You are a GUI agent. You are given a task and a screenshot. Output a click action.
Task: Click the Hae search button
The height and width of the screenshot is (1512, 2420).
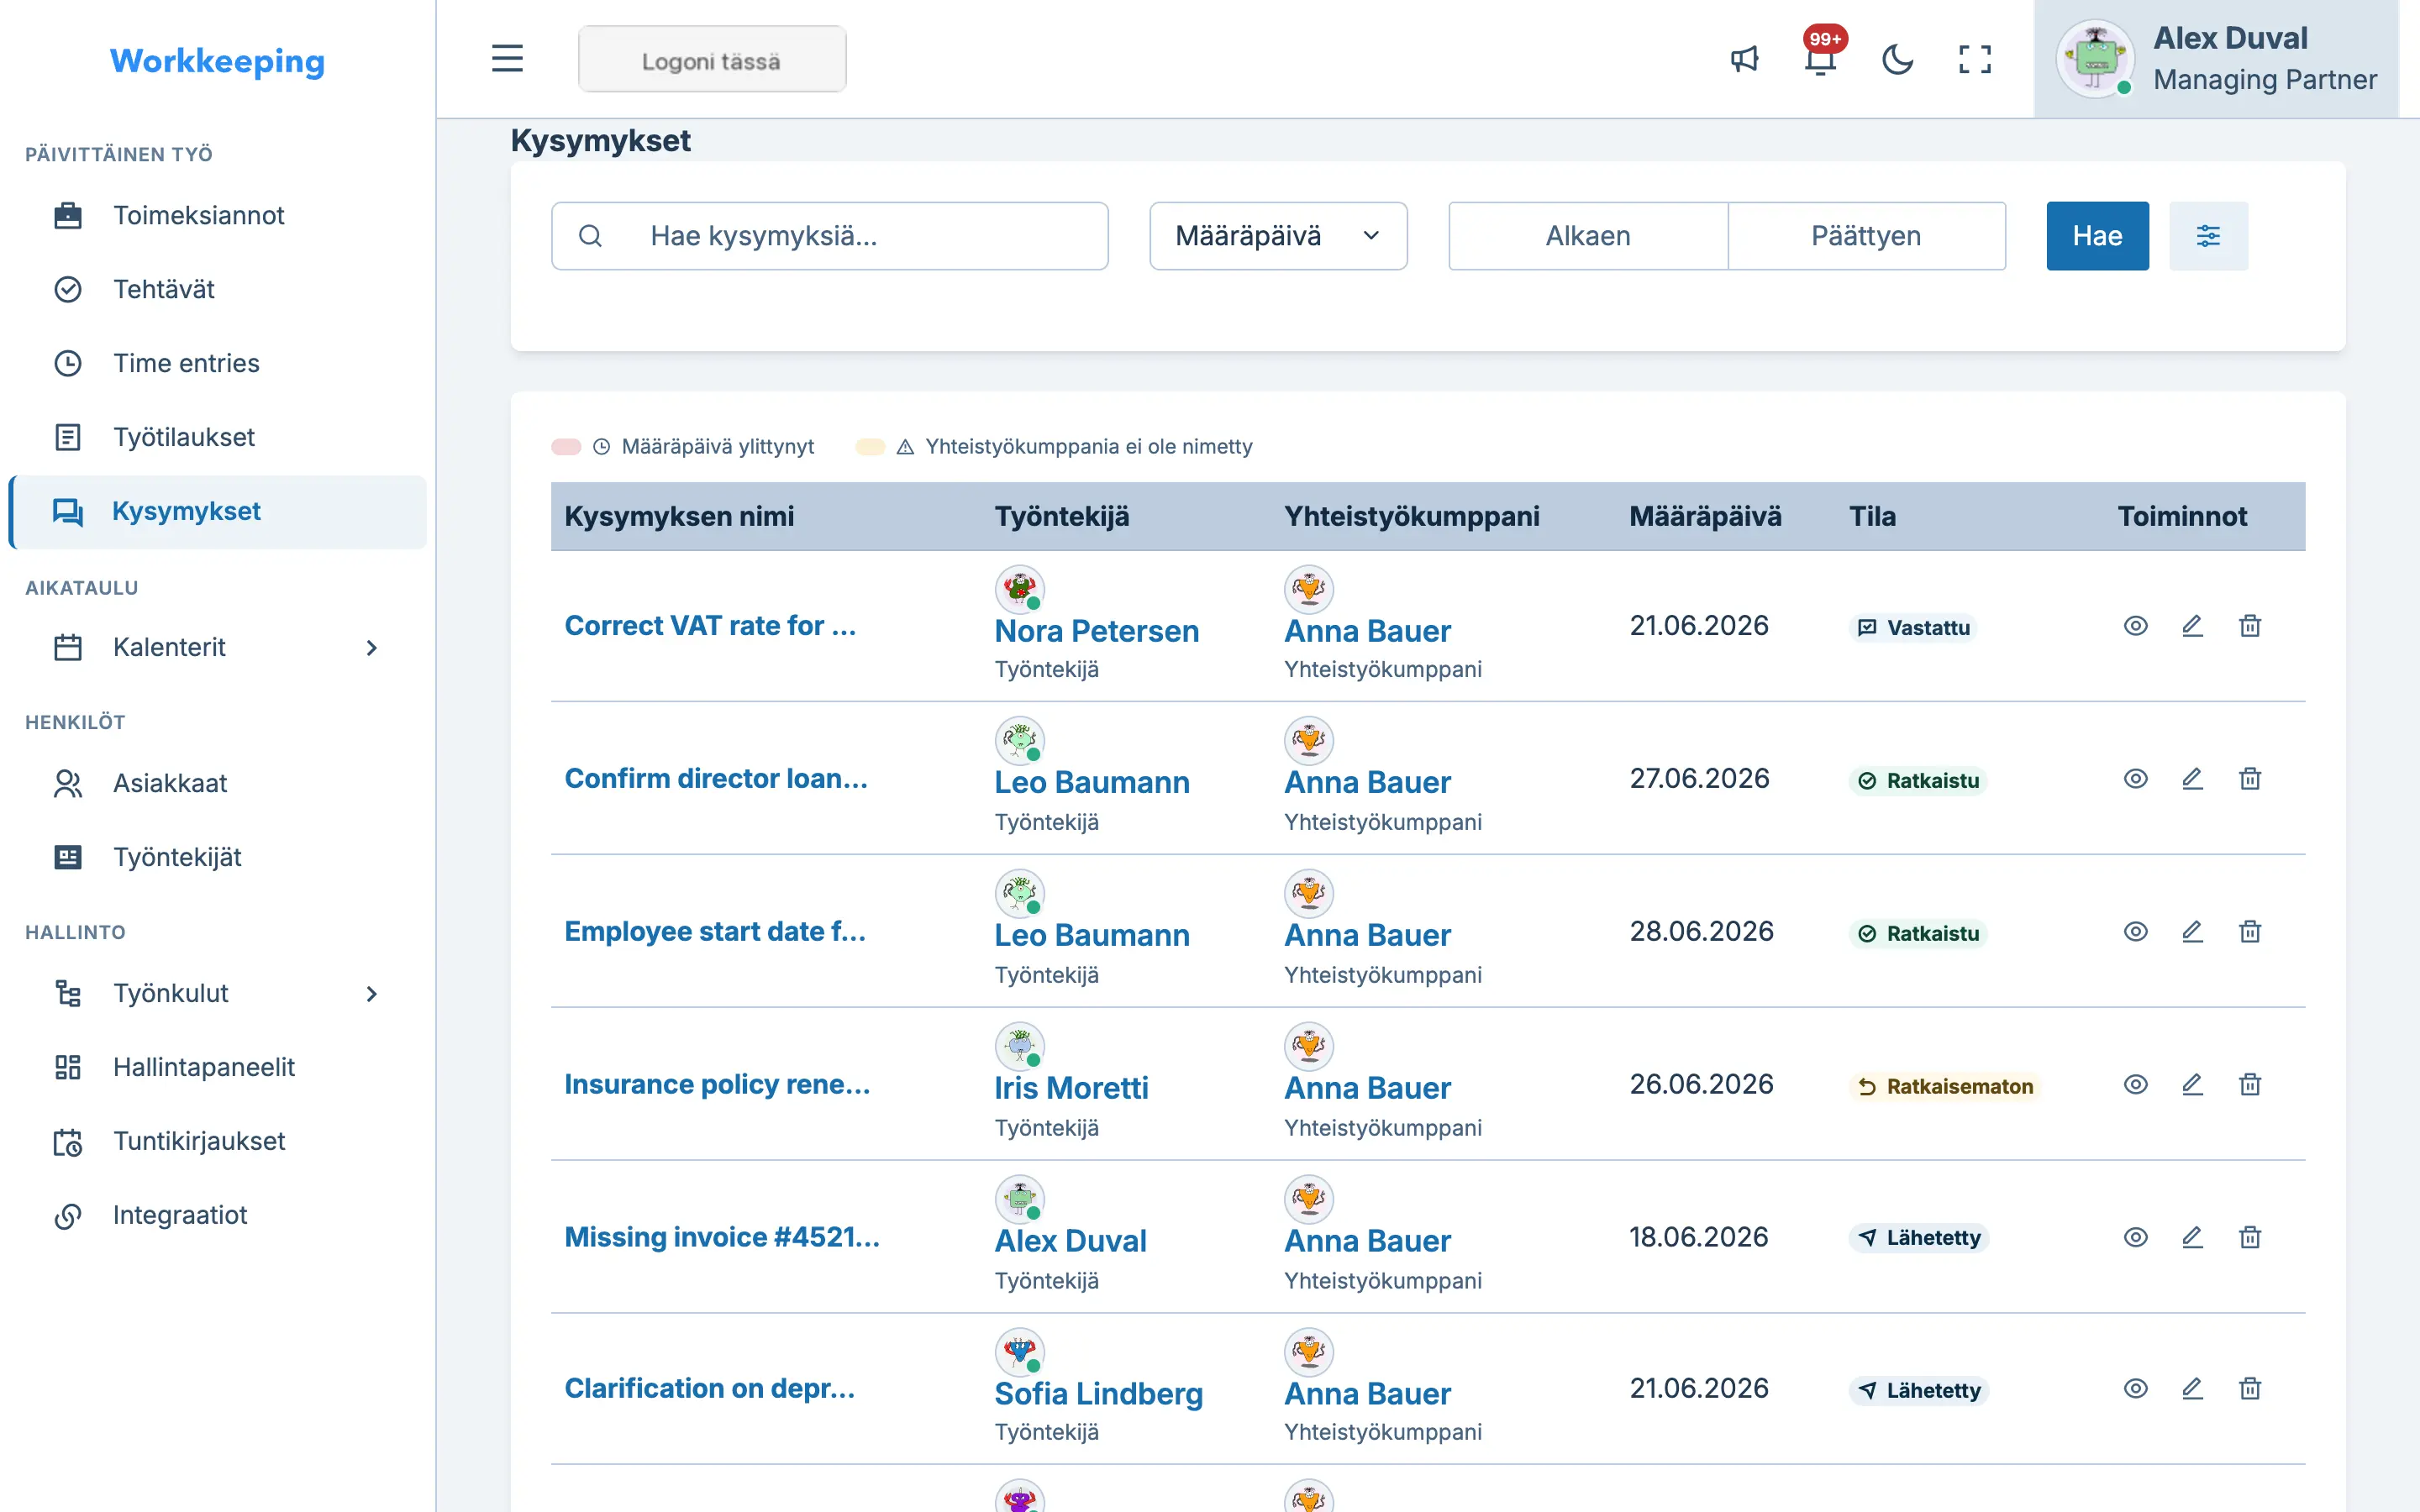pyautogui.click(x=2097, y=236)
